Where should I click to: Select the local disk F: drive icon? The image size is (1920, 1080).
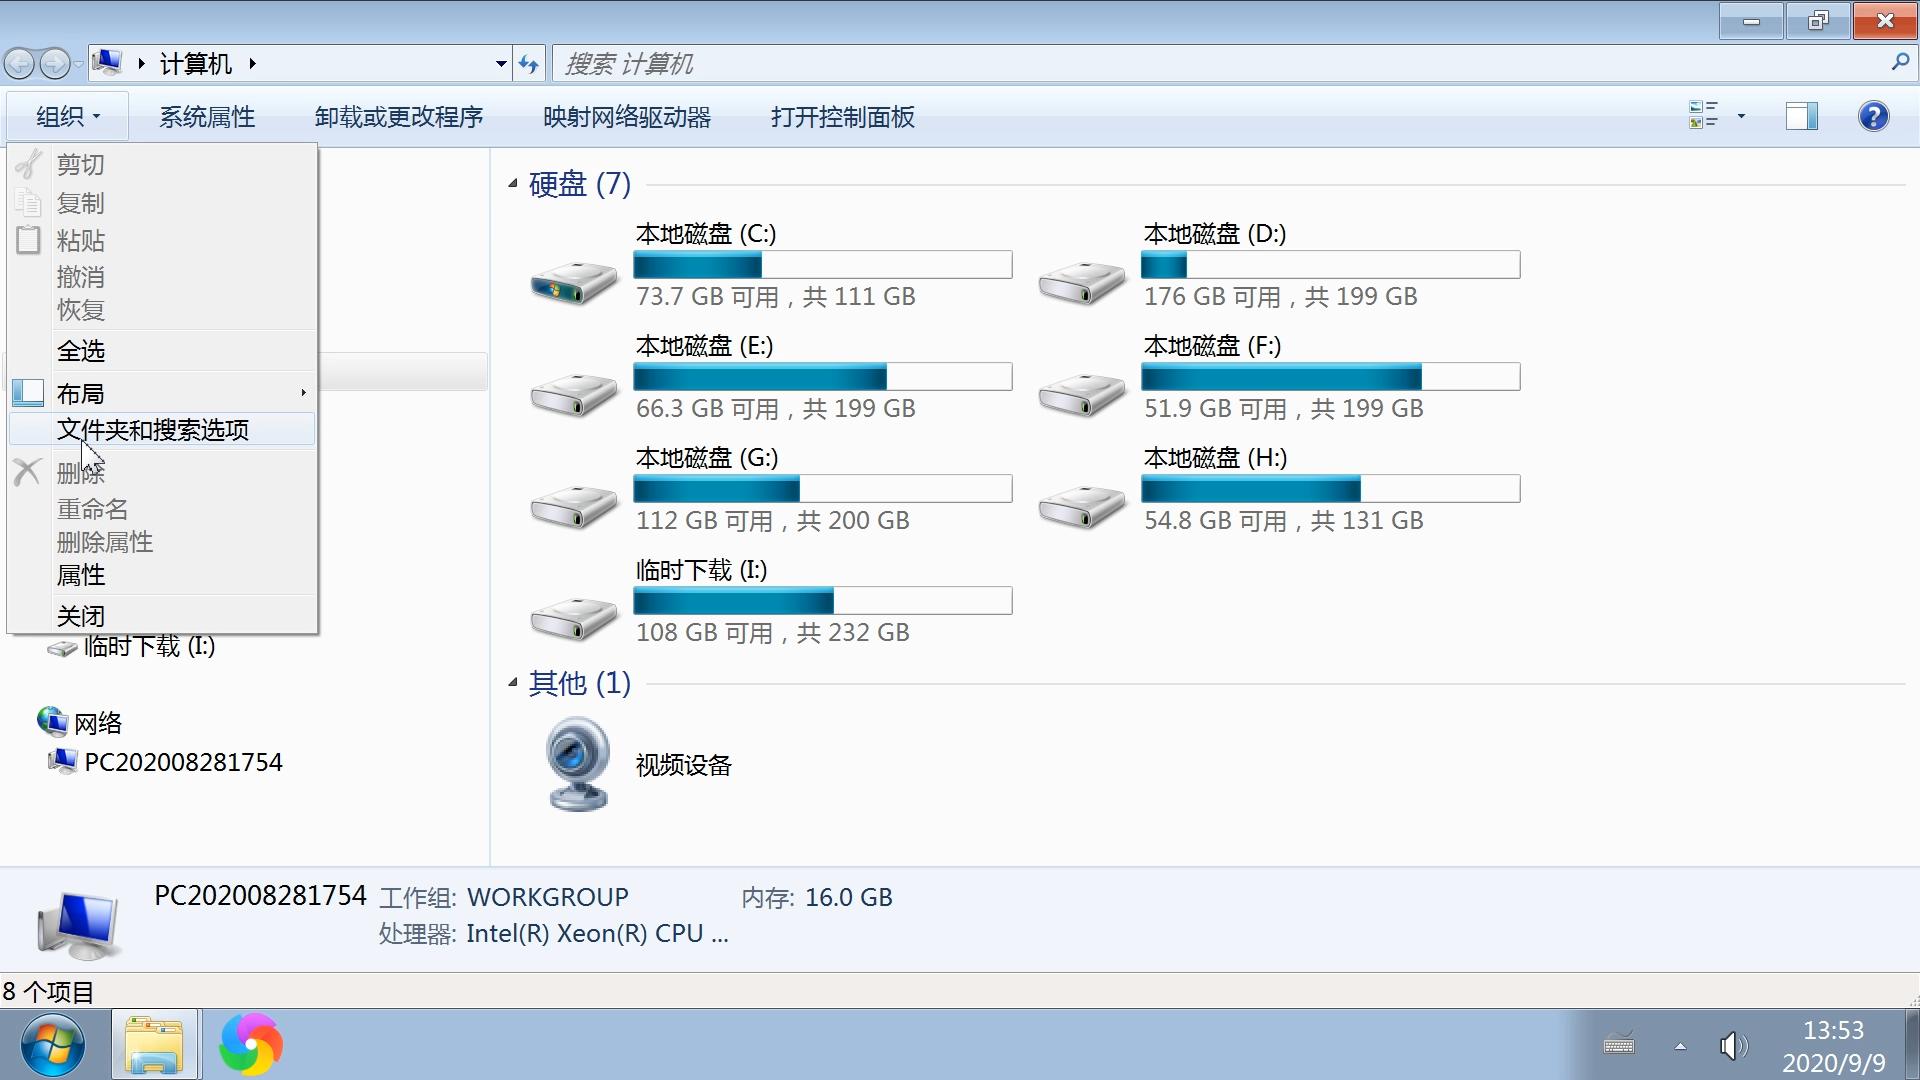(1082, 394)
